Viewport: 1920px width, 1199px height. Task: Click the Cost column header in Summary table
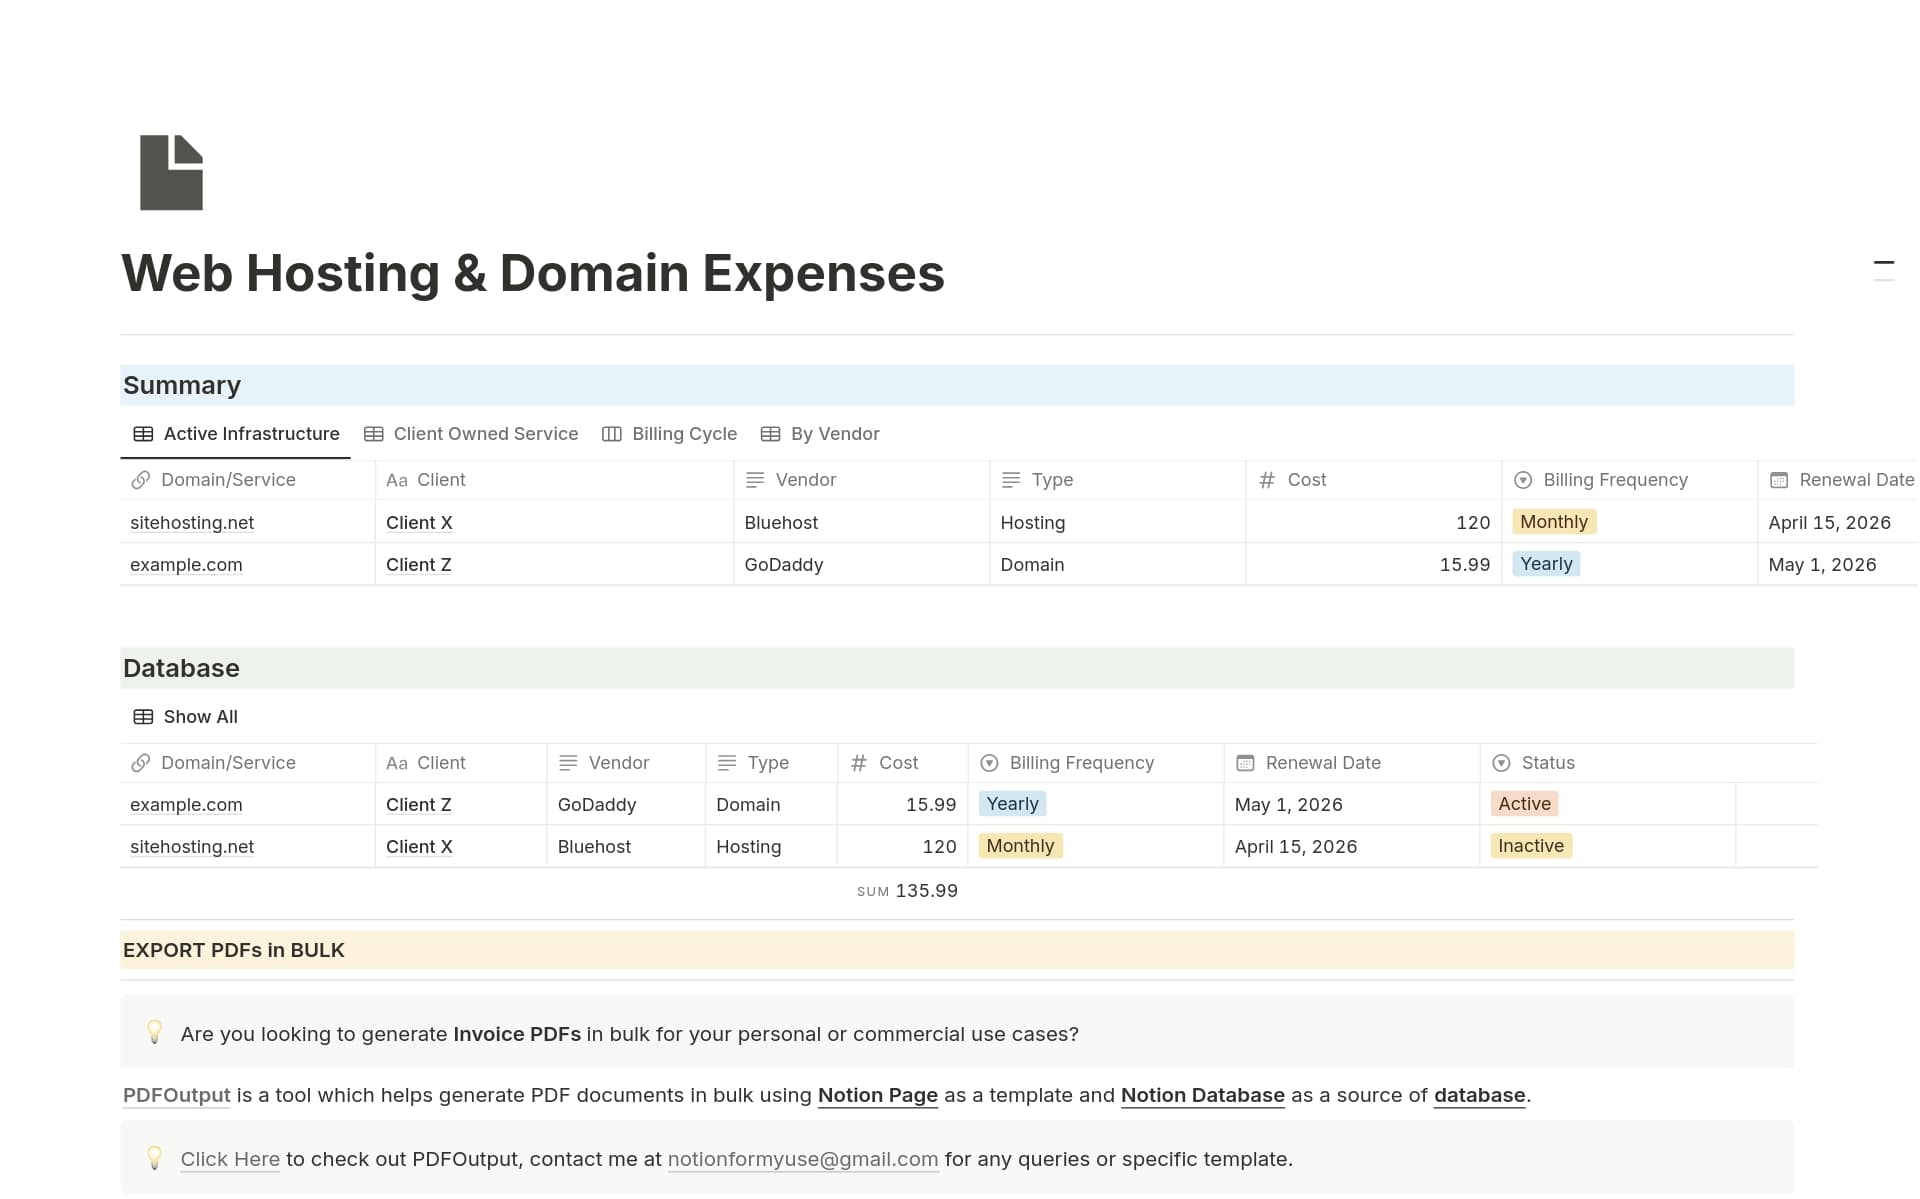[1373, 480]
